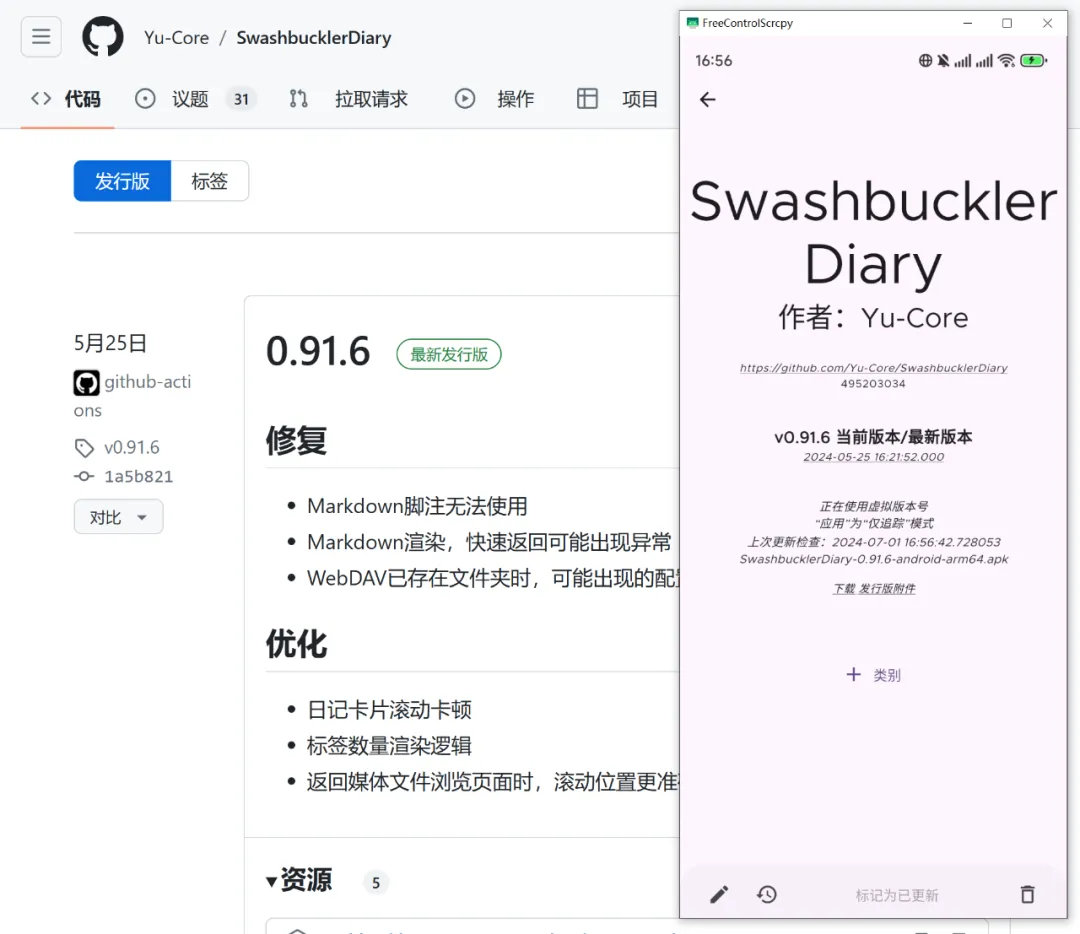Open commit 1a5b821
This screenshot has width=1080, height=934.
coord(138,477)
